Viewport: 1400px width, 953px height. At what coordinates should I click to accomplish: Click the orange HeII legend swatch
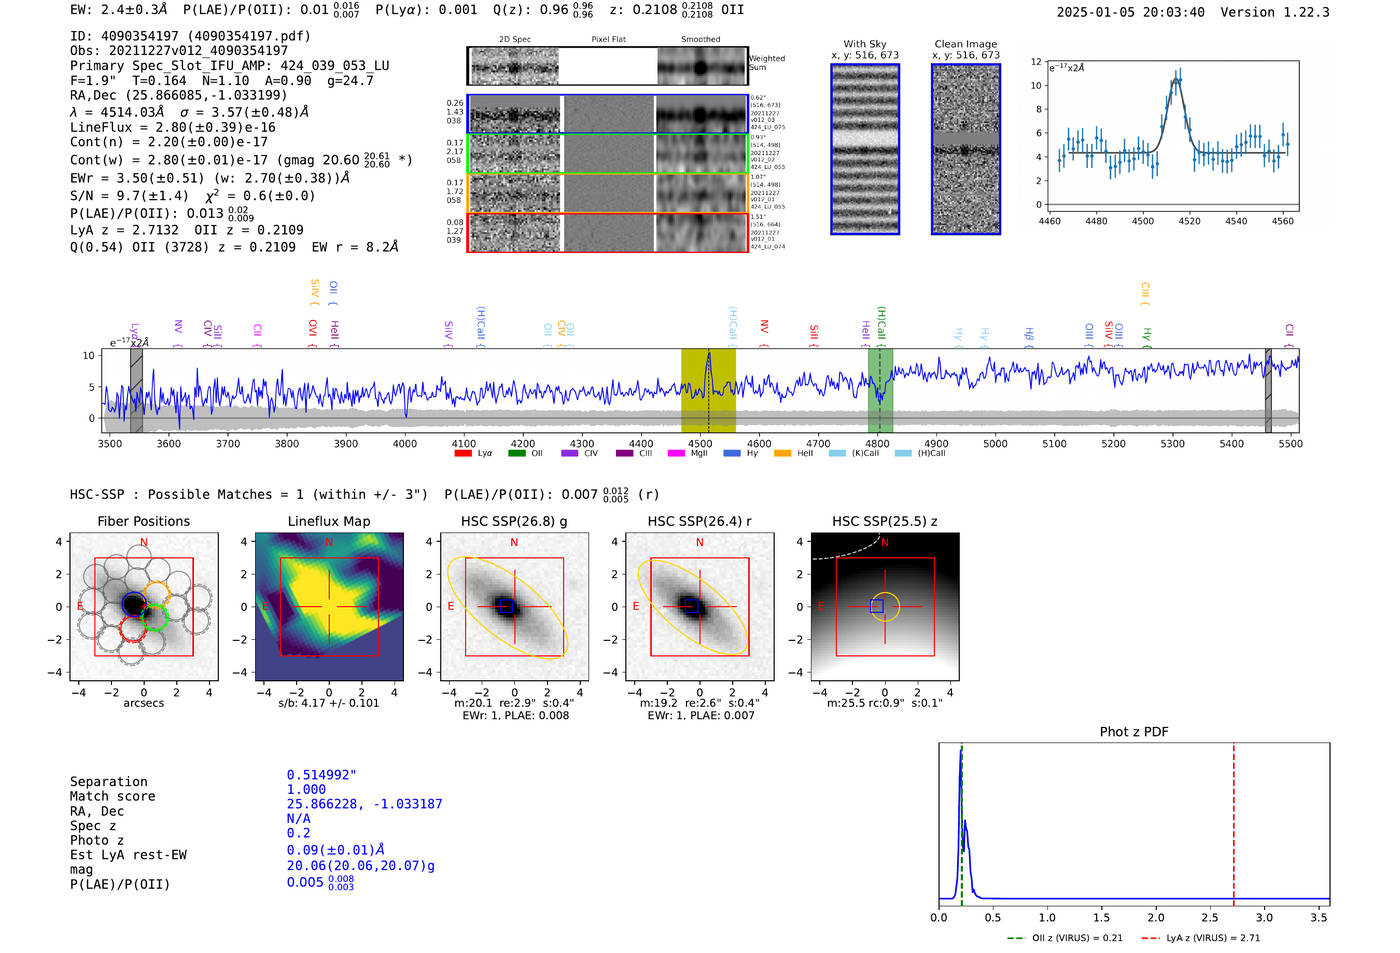tap(782, 454)
